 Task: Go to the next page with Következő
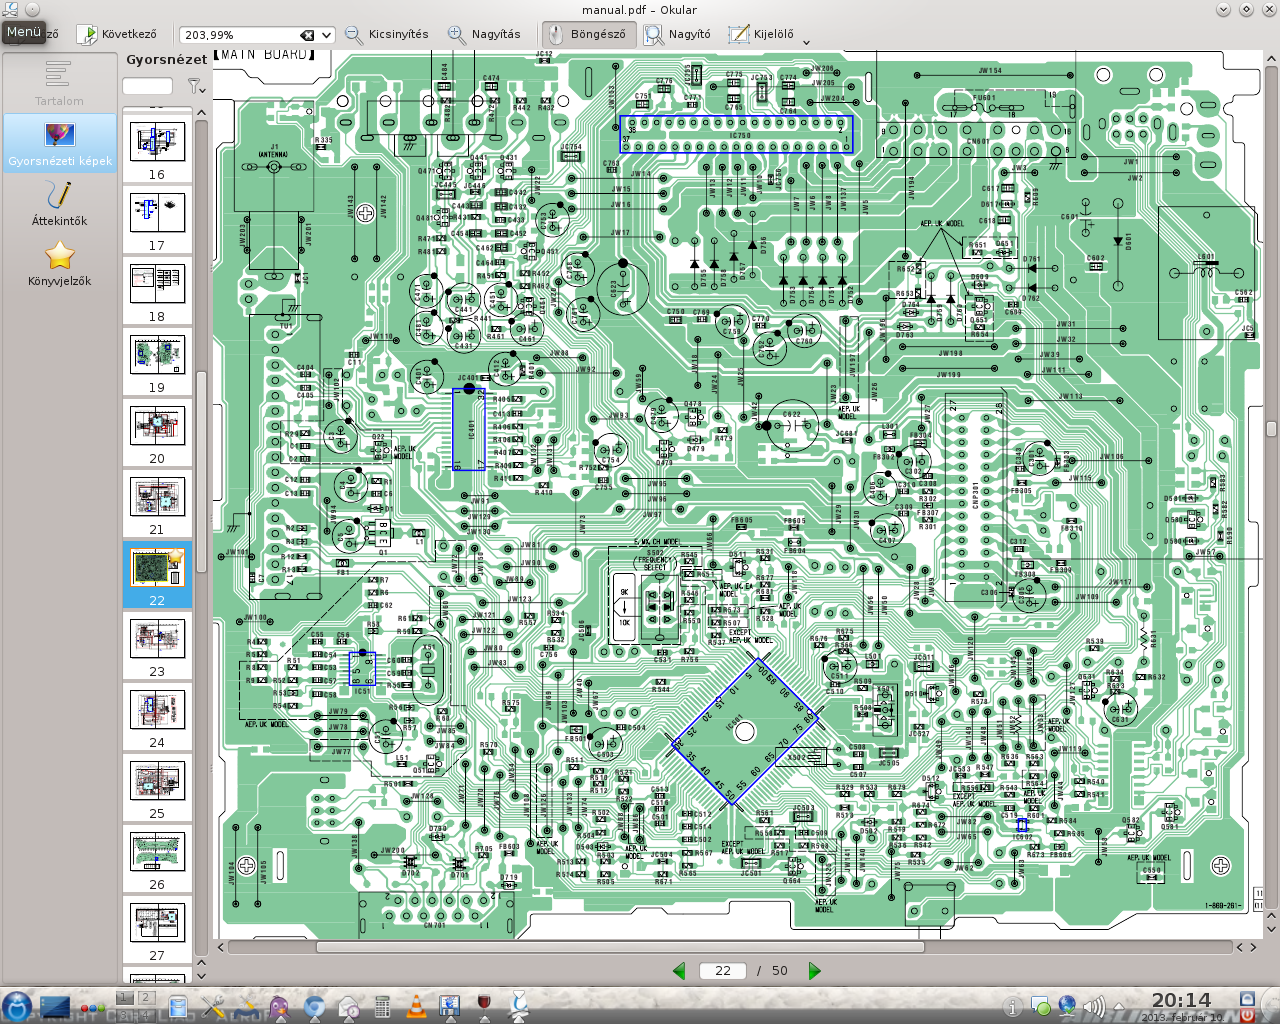(116, 34)
